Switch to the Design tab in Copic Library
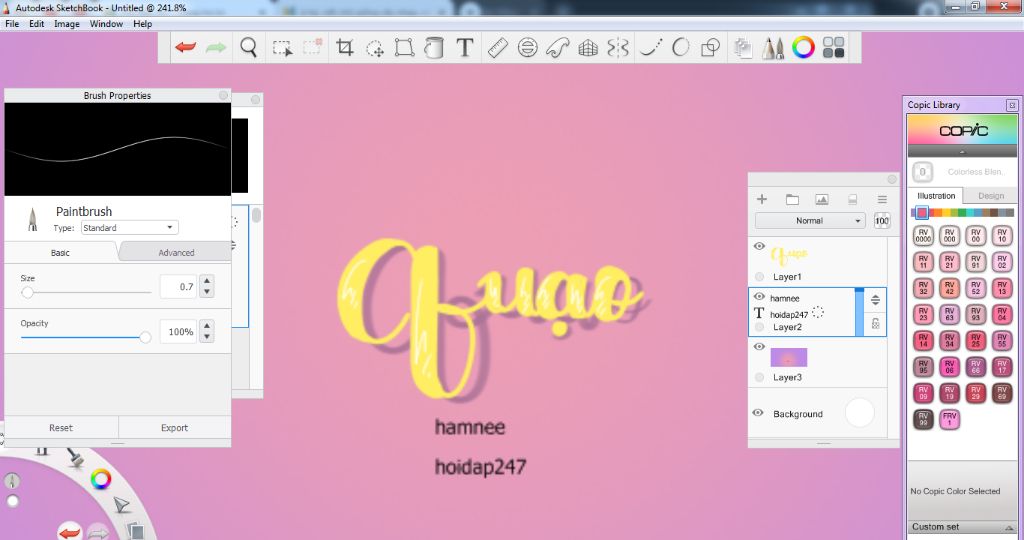The image size is (1024, 540). [991, 196]
